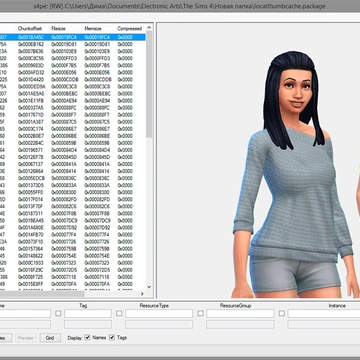Click the resource list vertical scrollbar thumb
Viewport: 360px width, 360px height.
click(149, 84)
